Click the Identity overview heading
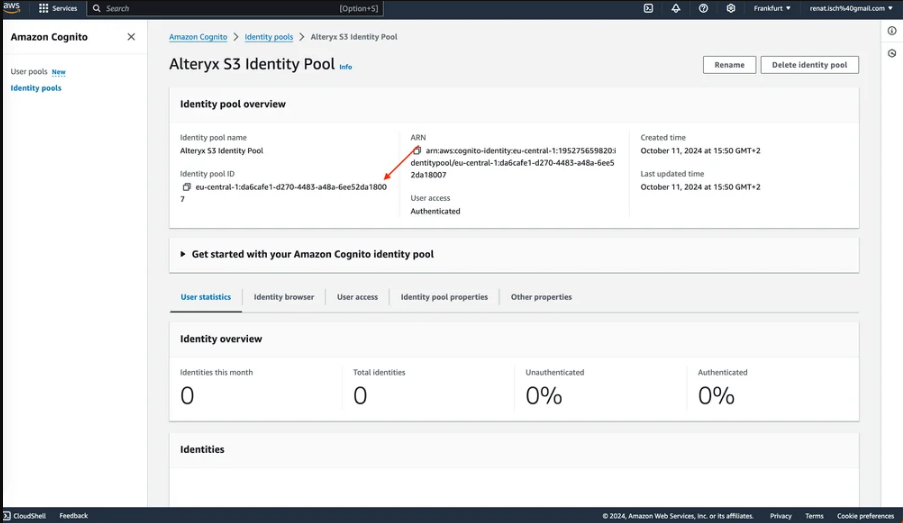The width and height of the screenshot is (903, 523). click(221, 339)
